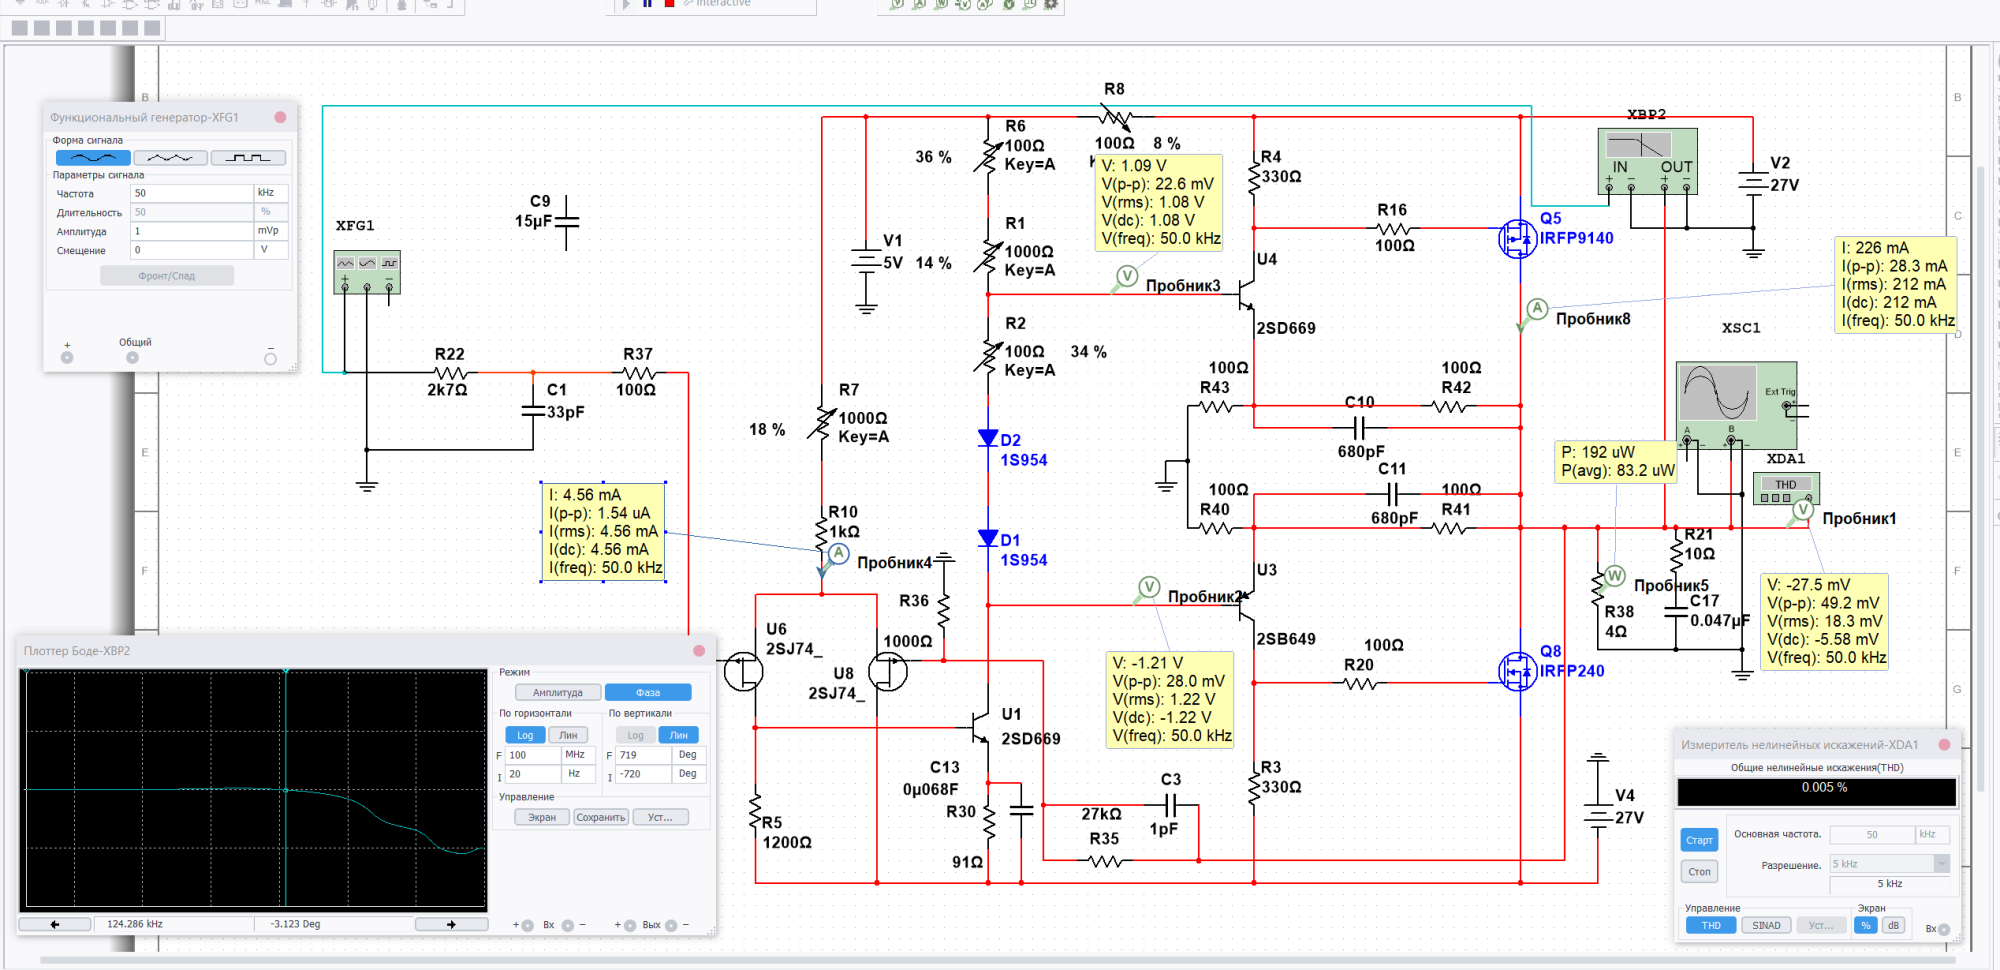The image size is (2000, 970).
Task: Select capacitor C9 15µF
Action: pos(566,222)
